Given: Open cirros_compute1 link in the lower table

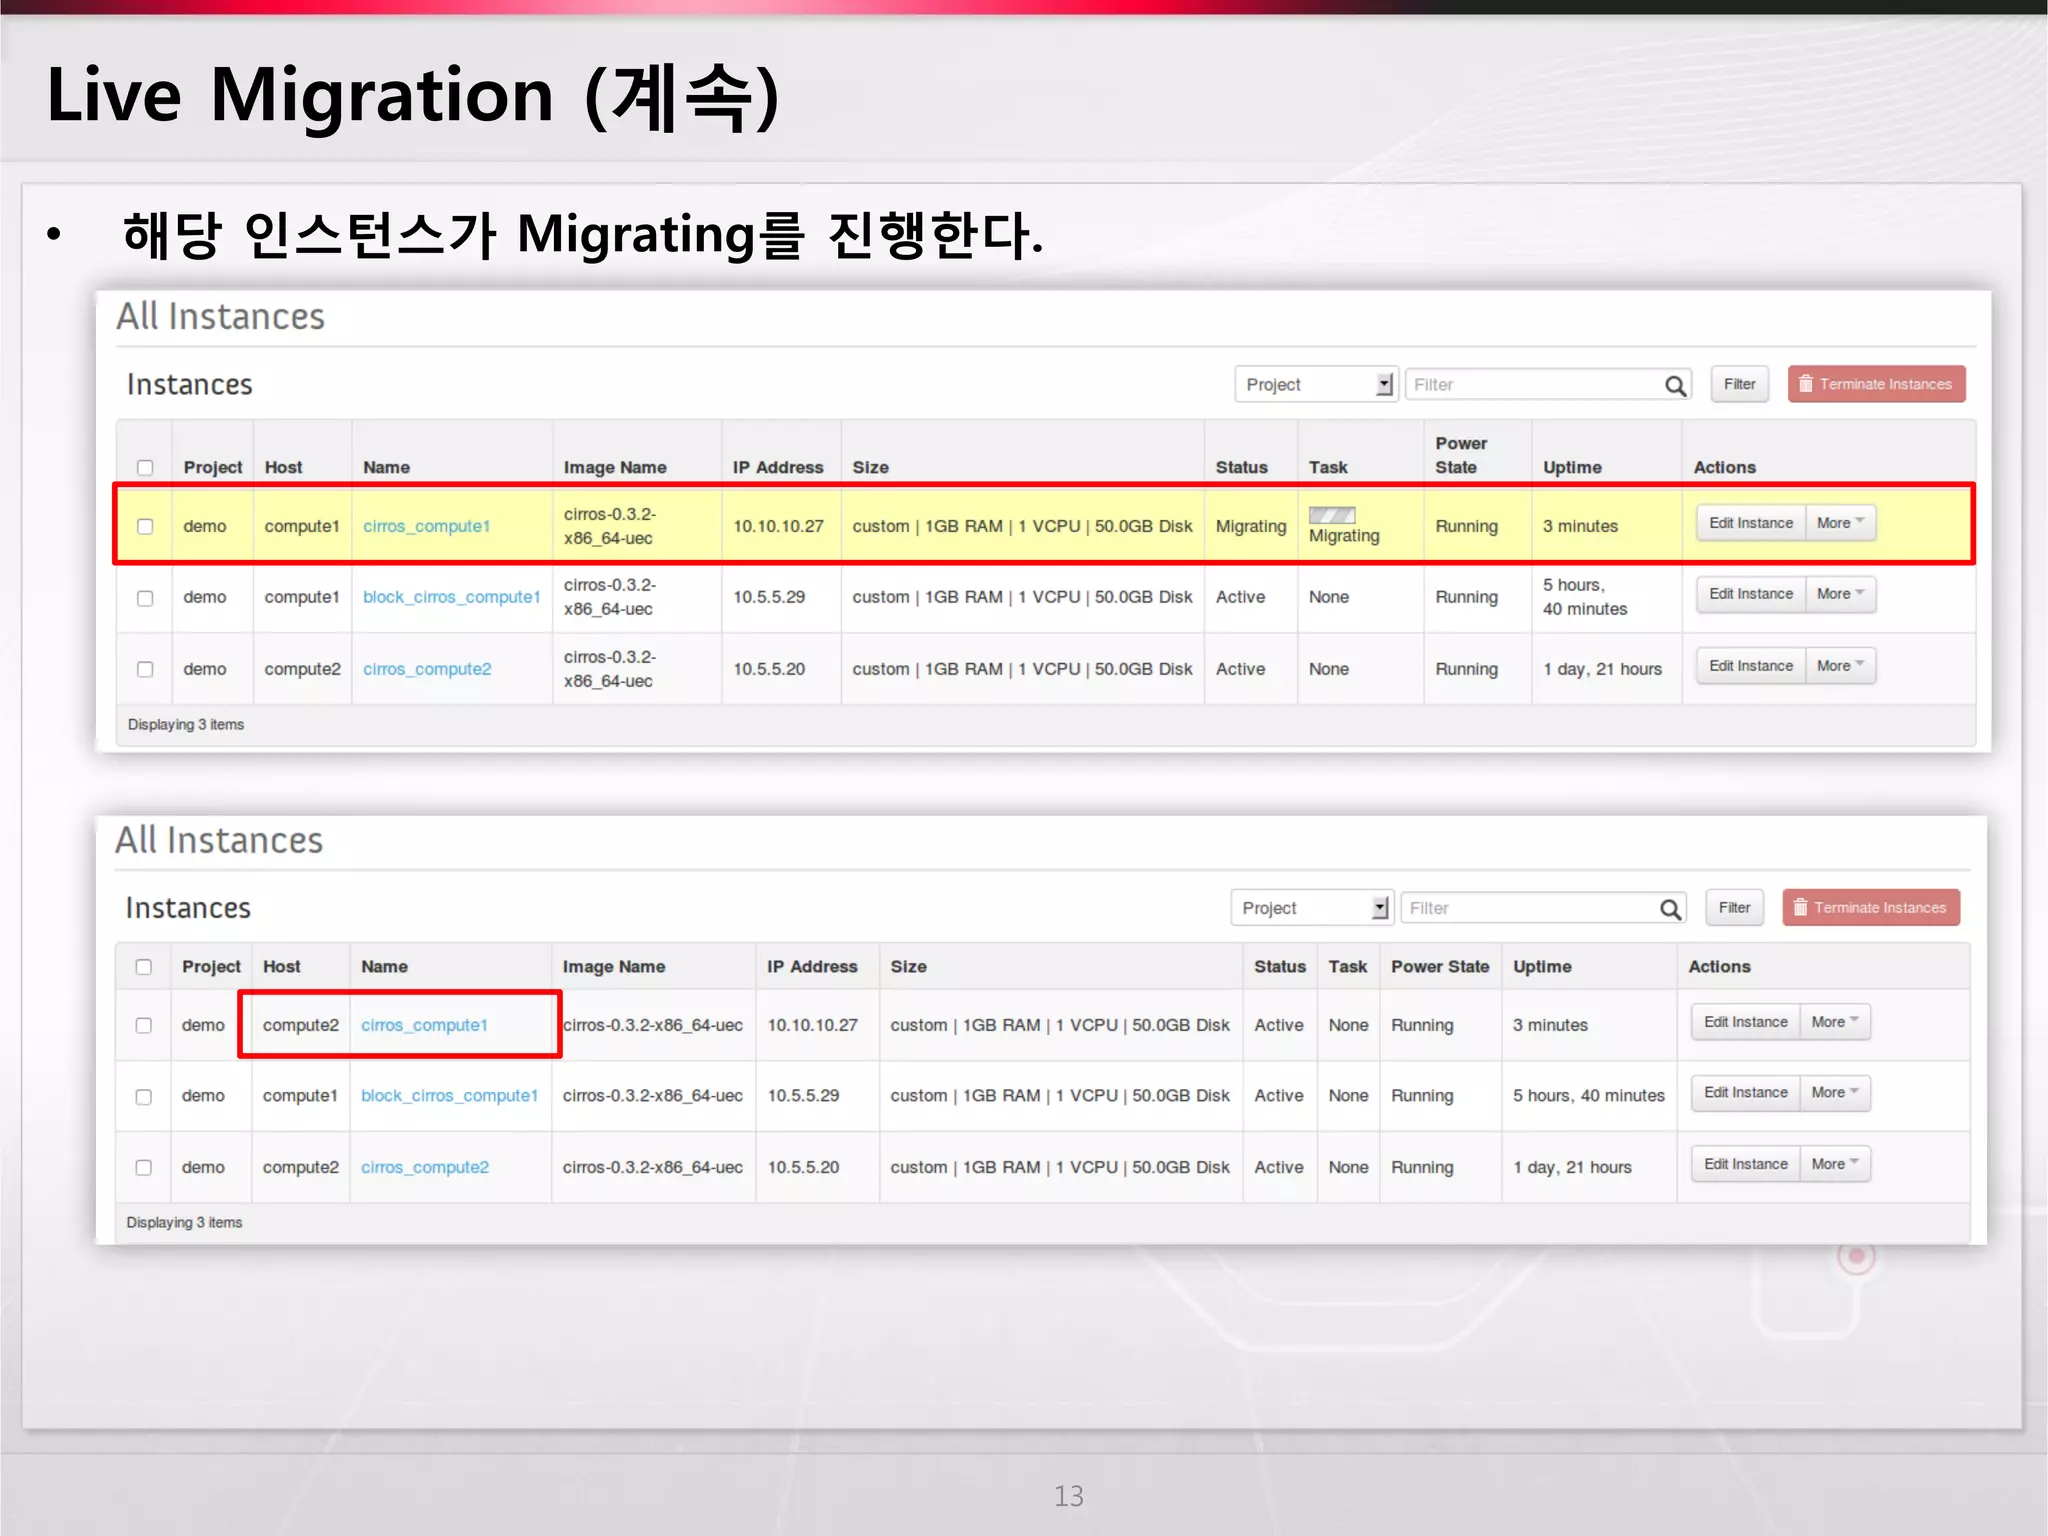Looking at the screenshot, I should pyautogui.click(x=425, y=1025).
